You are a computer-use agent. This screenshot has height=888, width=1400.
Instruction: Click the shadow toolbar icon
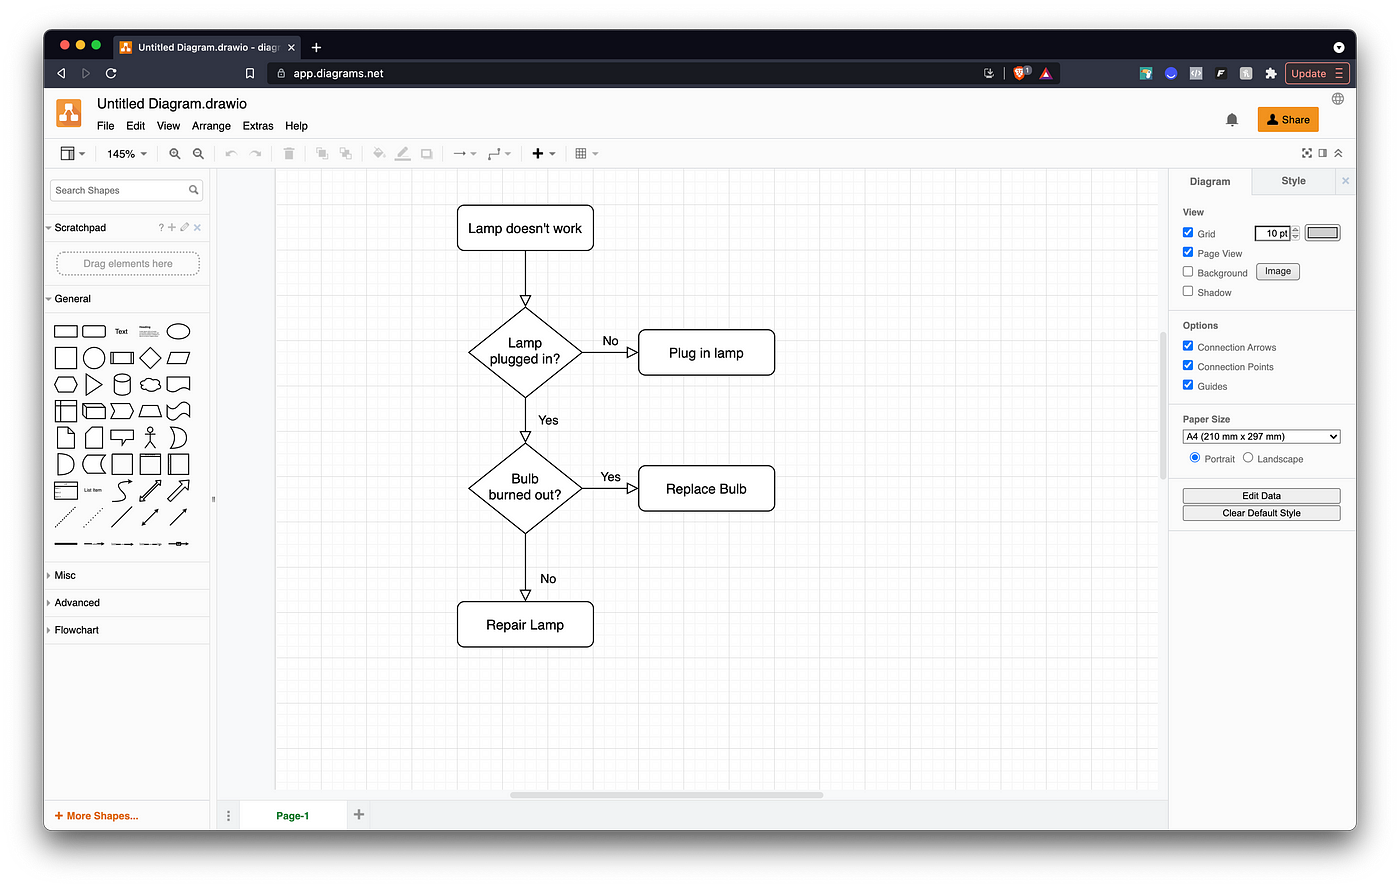click(426, 154)
